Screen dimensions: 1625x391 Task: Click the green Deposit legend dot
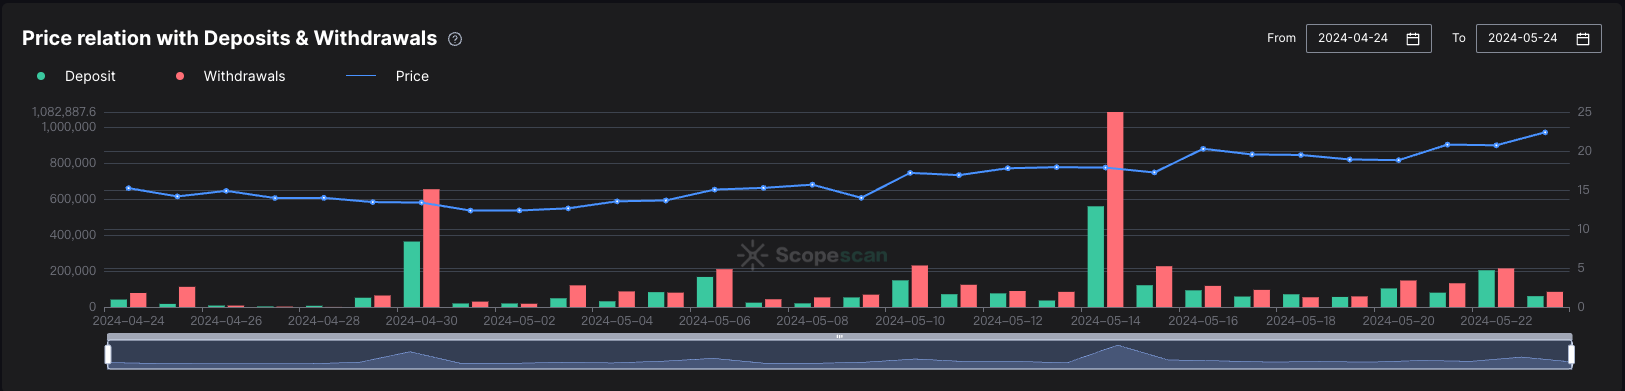pyautogui.click(x=41, y=76)
